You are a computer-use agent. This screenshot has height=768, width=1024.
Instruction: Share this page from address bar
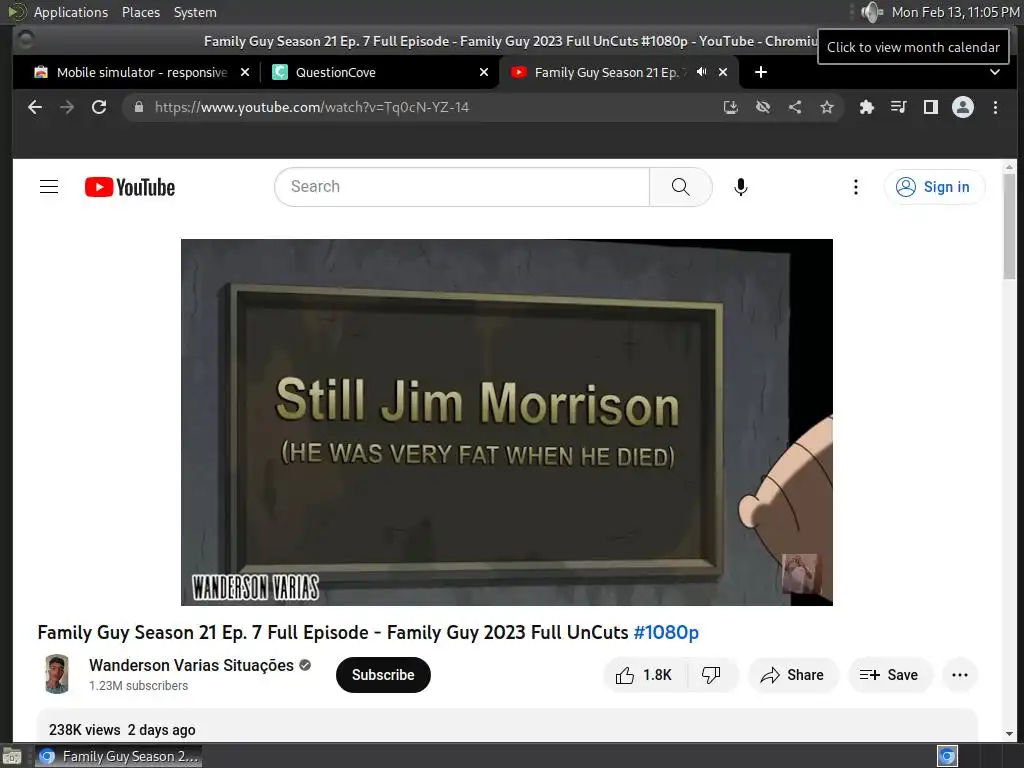tap(795, 107)
